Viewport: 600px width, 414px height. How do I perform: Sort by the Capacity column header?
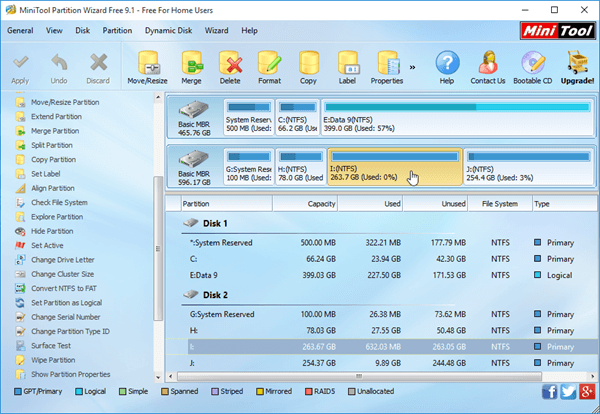pyautogui.click(x=305, y=204)
